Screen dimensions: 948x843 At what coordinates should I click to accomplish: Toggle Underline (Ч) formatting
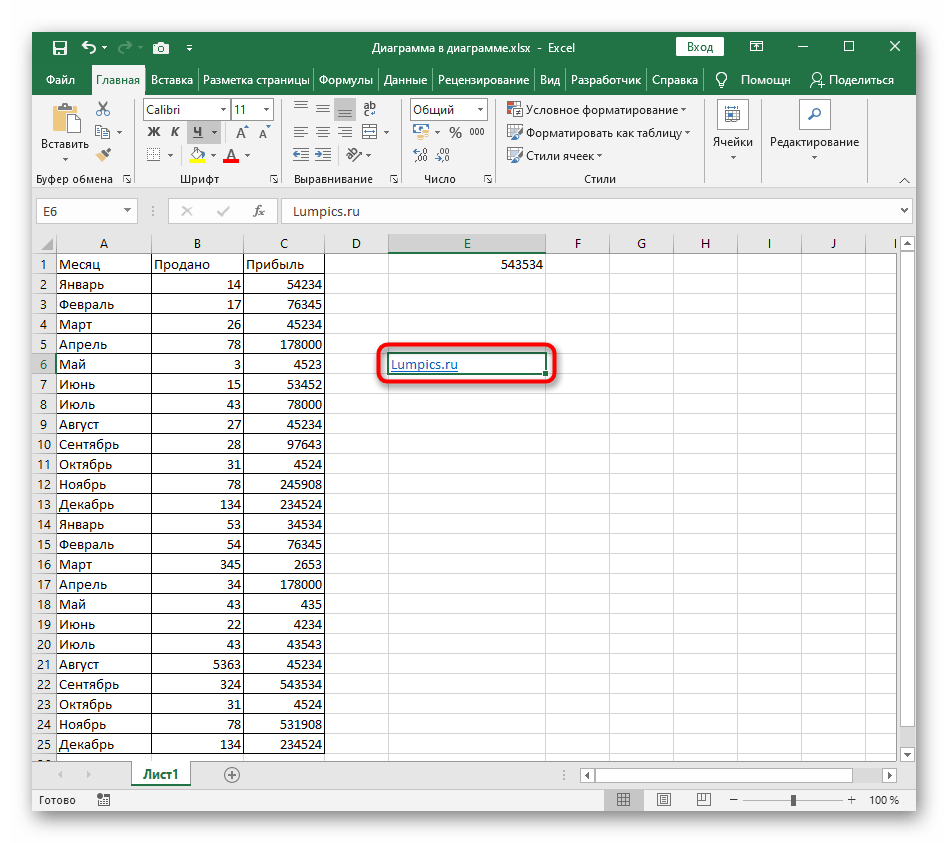[x=197, y=132]
